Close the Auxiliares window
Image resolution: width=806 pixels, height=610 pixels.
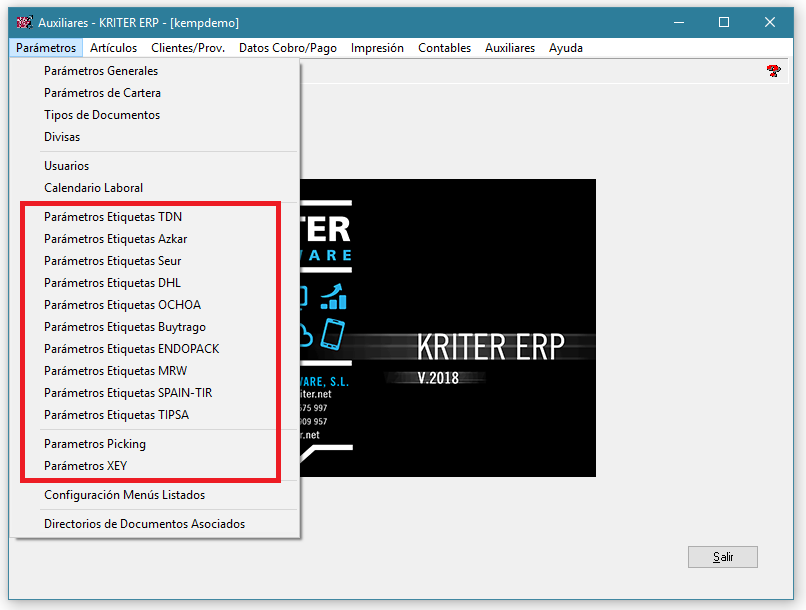coord(770,23)
